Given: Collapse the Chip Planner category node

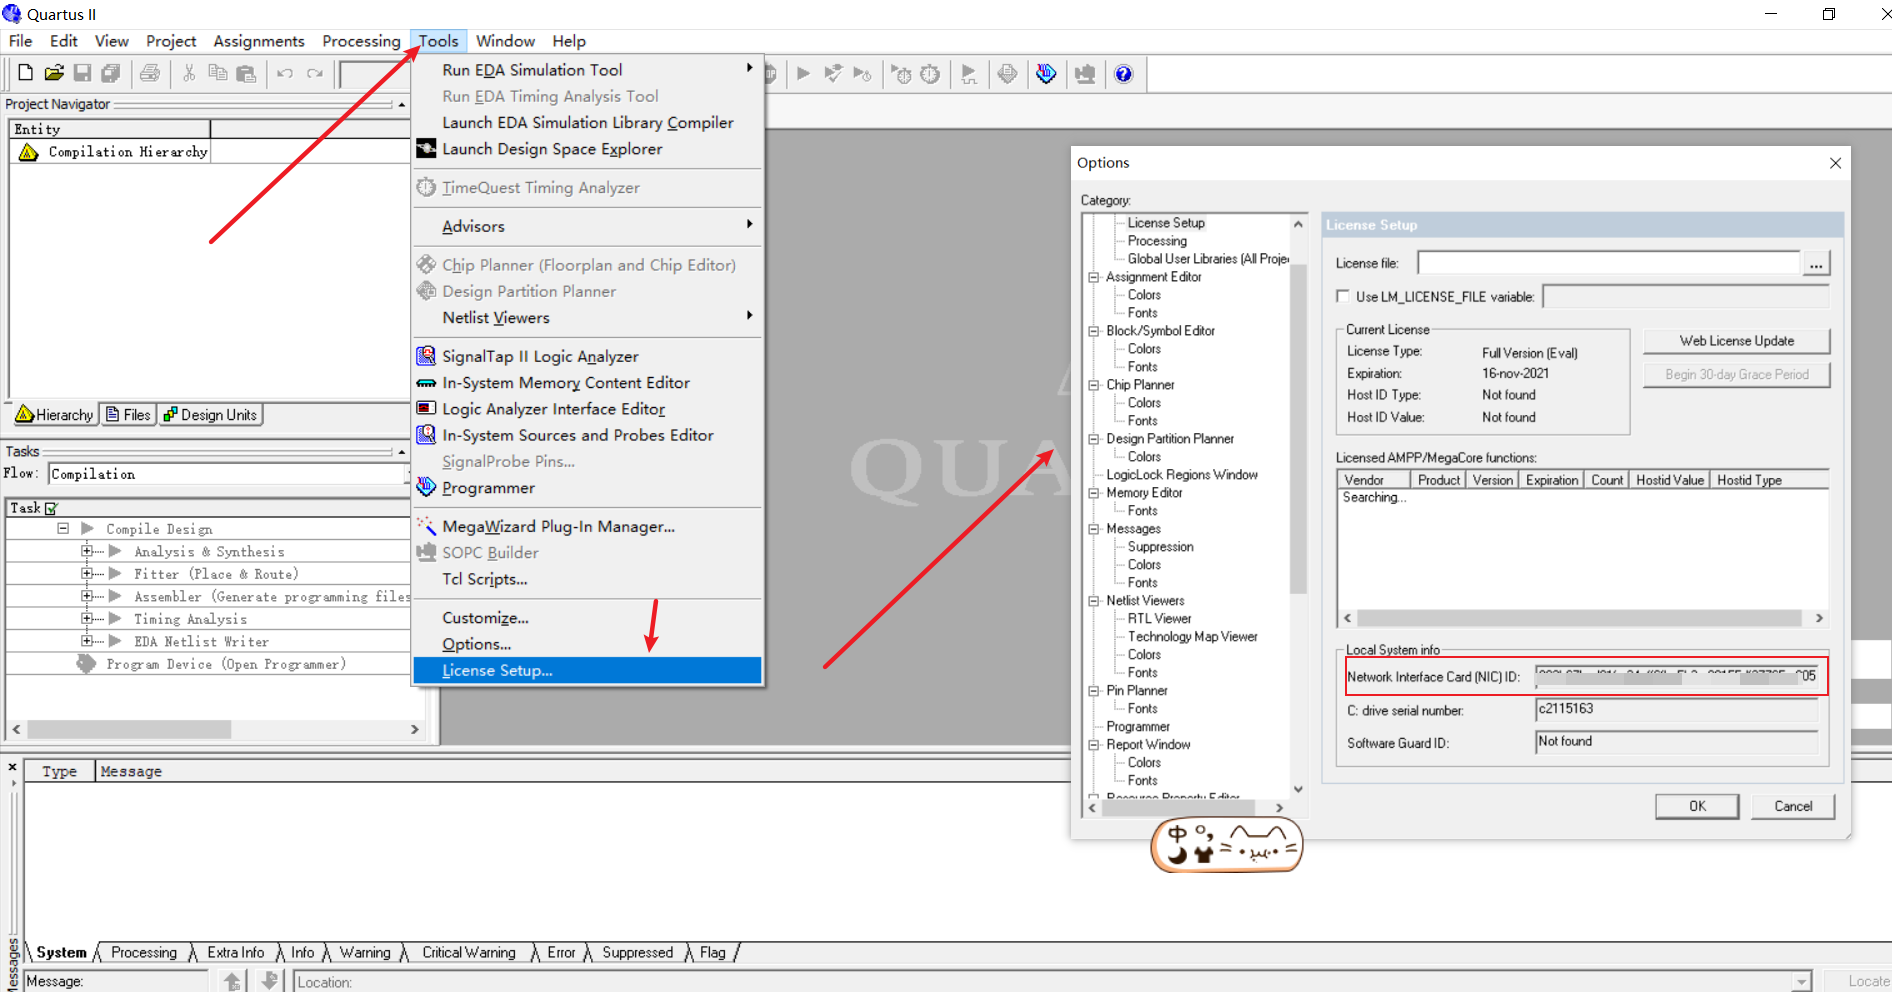Looking at the screenshot, I should (x=1094, y=385).
